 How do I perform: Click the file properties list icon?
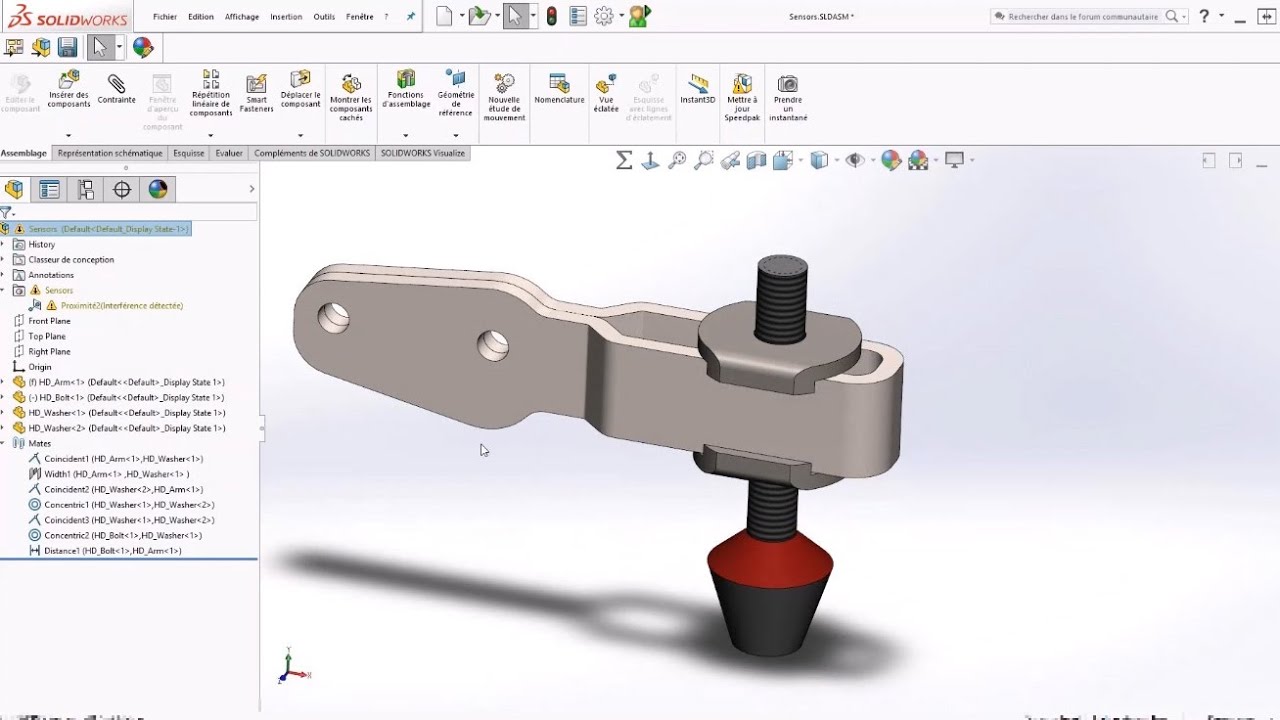pyautogui.click(x=577, y=16)
